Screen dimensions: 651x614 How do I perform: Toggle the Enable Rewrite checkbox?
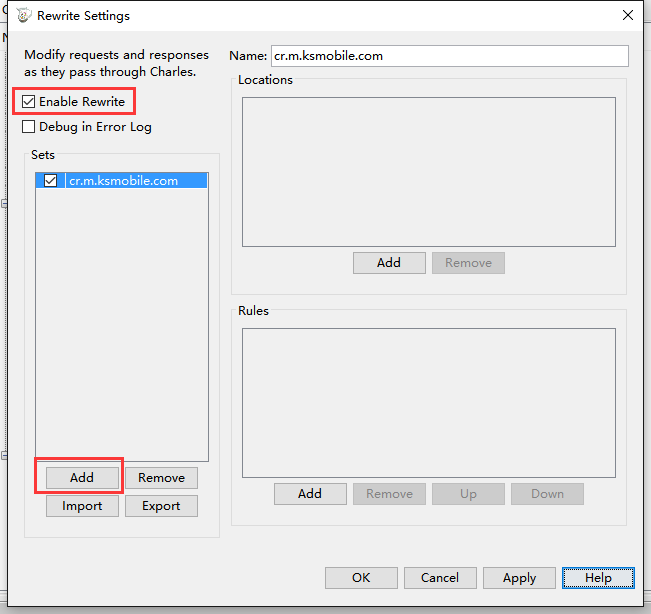tap(29, 102)
